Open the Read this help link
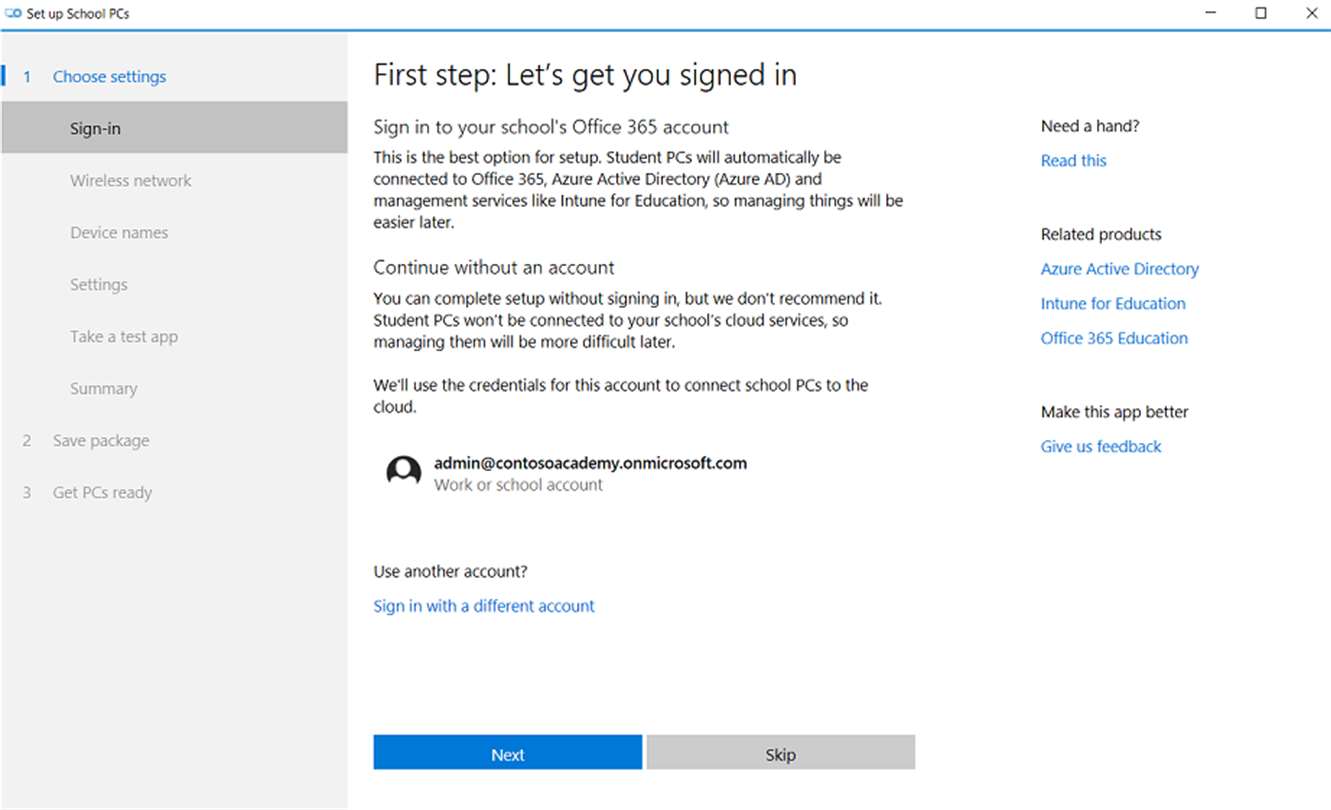The width and height of the screenshot is (1331, 810). (1073, 161)
